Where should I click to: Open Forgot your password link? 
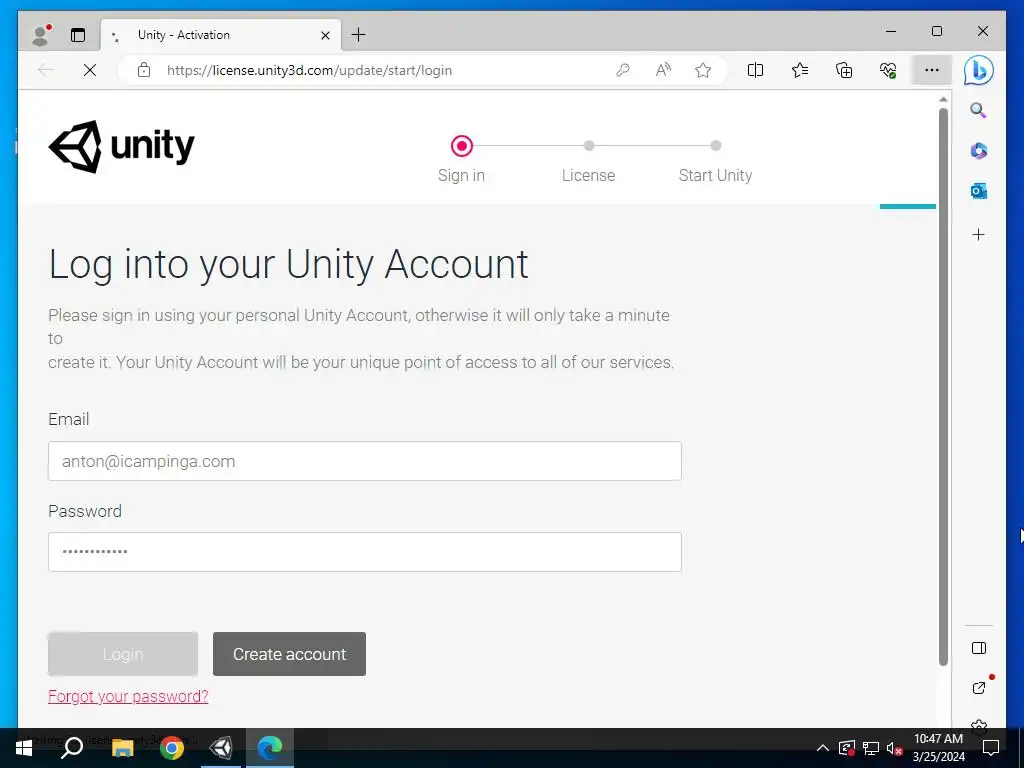tap(128, 696)
